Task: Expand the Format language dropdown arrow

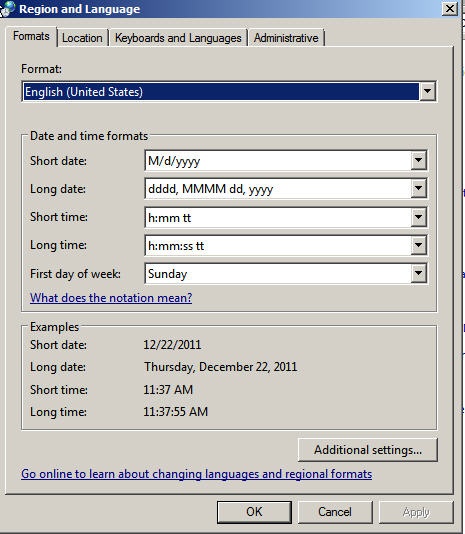Action: pos(427,91)
